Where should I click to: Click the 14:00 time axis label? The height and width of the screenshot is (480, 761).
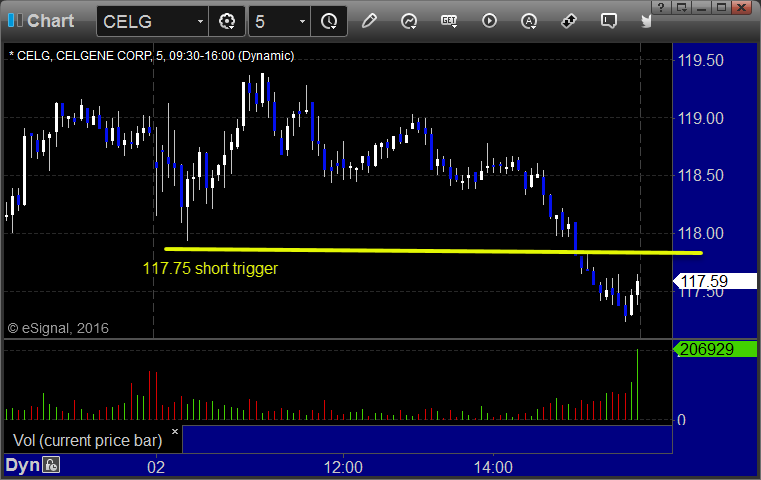pyautogui.click(x=493, y=467)
